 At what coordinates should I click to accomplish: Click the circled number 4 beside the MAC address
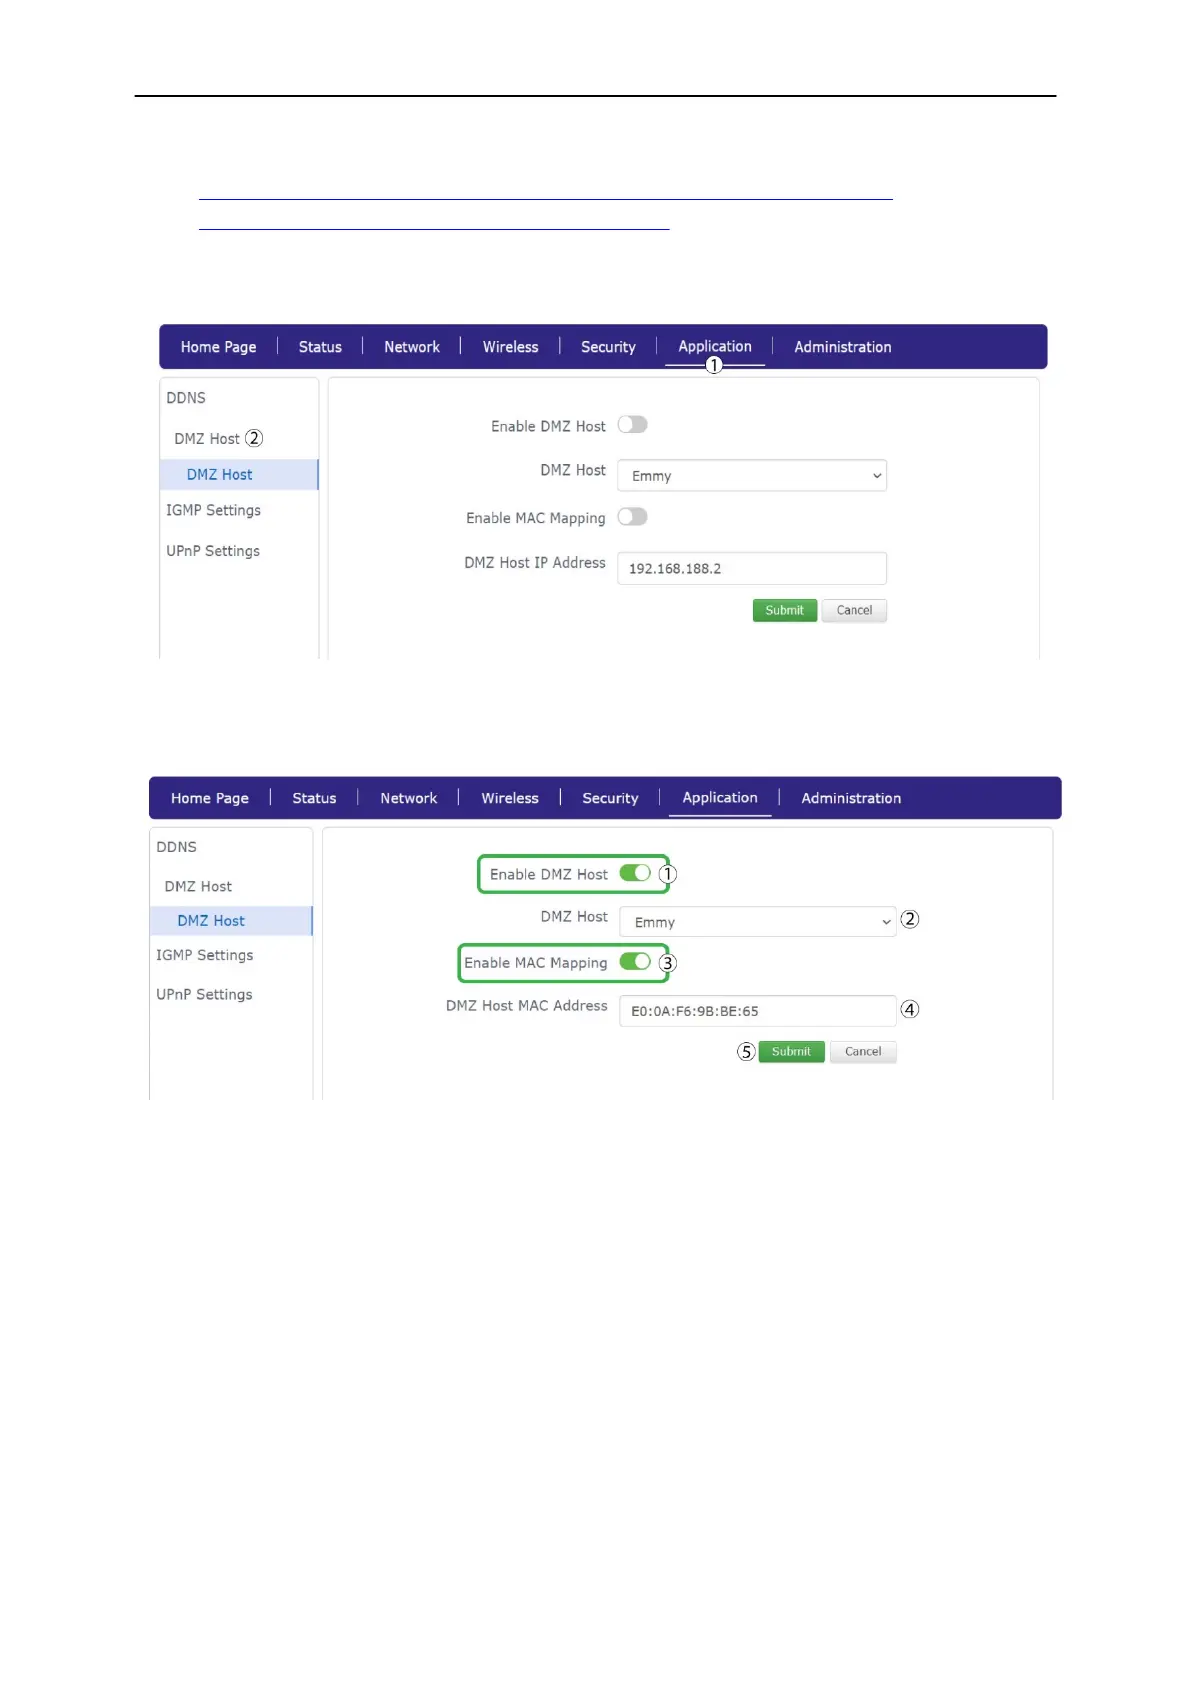tap(910, 1009)
